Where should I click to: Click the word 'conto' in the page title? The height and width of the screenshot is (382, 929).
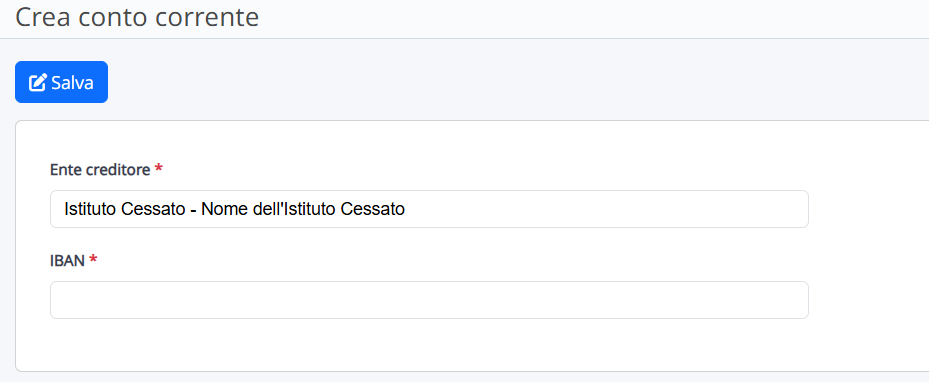pos(114,17)
